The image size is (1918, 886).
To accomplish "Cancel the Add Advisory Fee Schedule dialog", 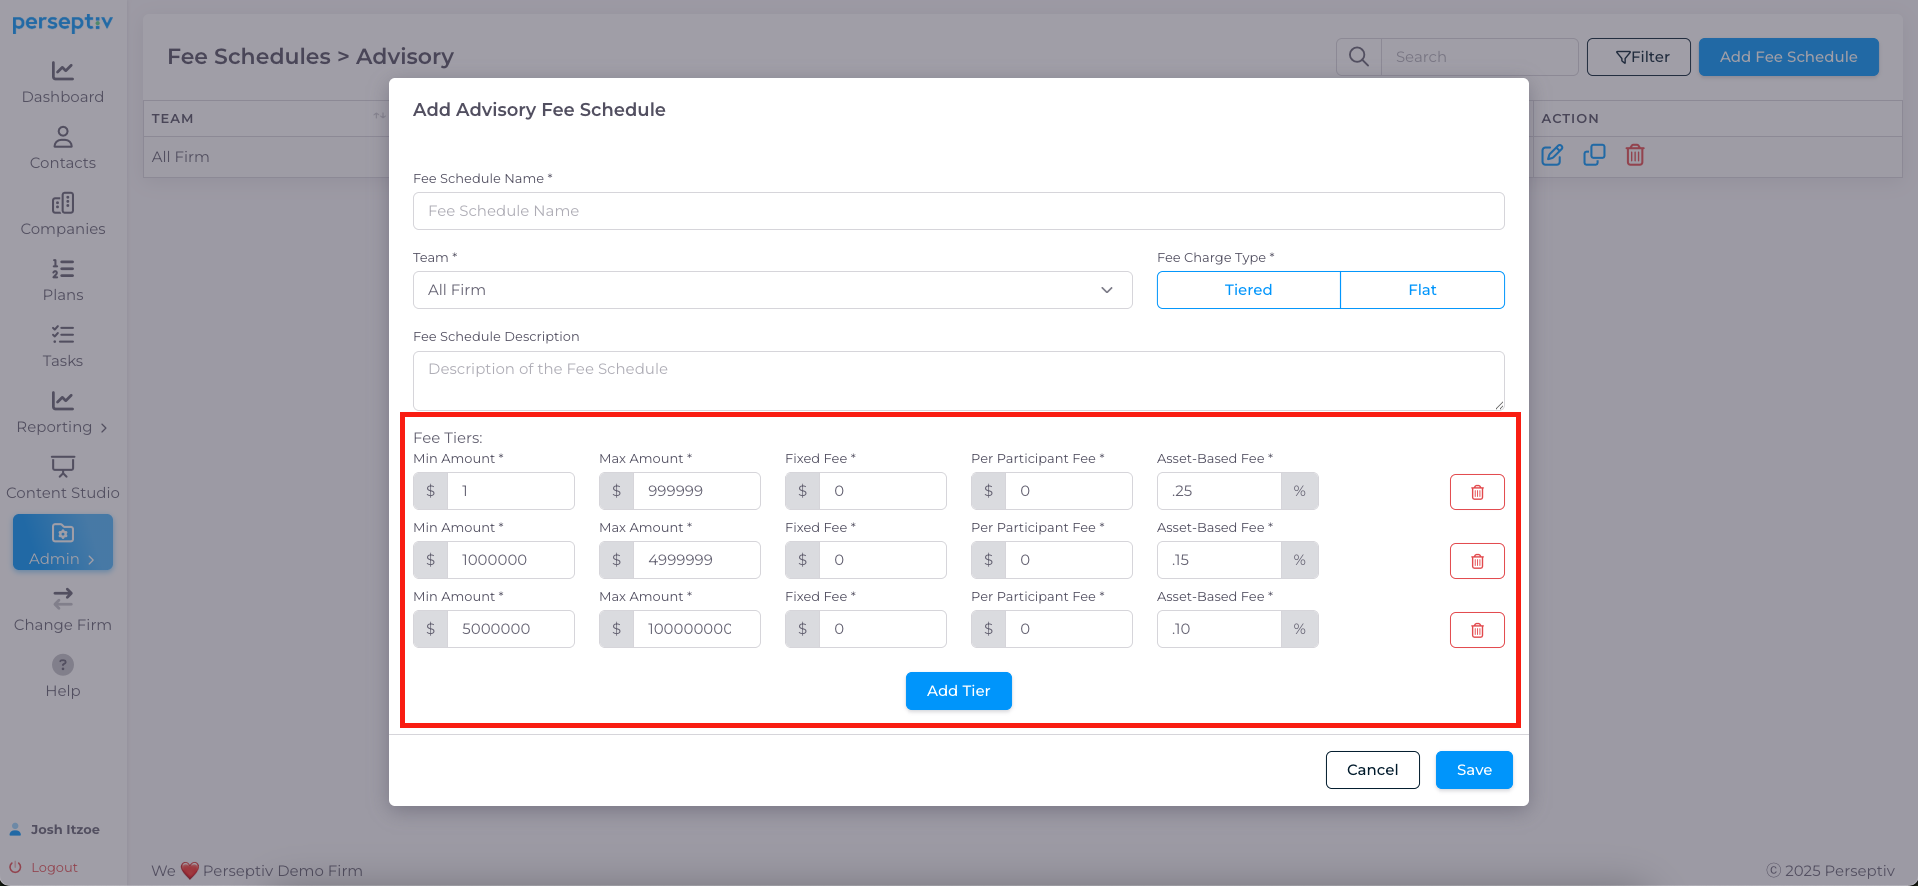I will 1372,770.
